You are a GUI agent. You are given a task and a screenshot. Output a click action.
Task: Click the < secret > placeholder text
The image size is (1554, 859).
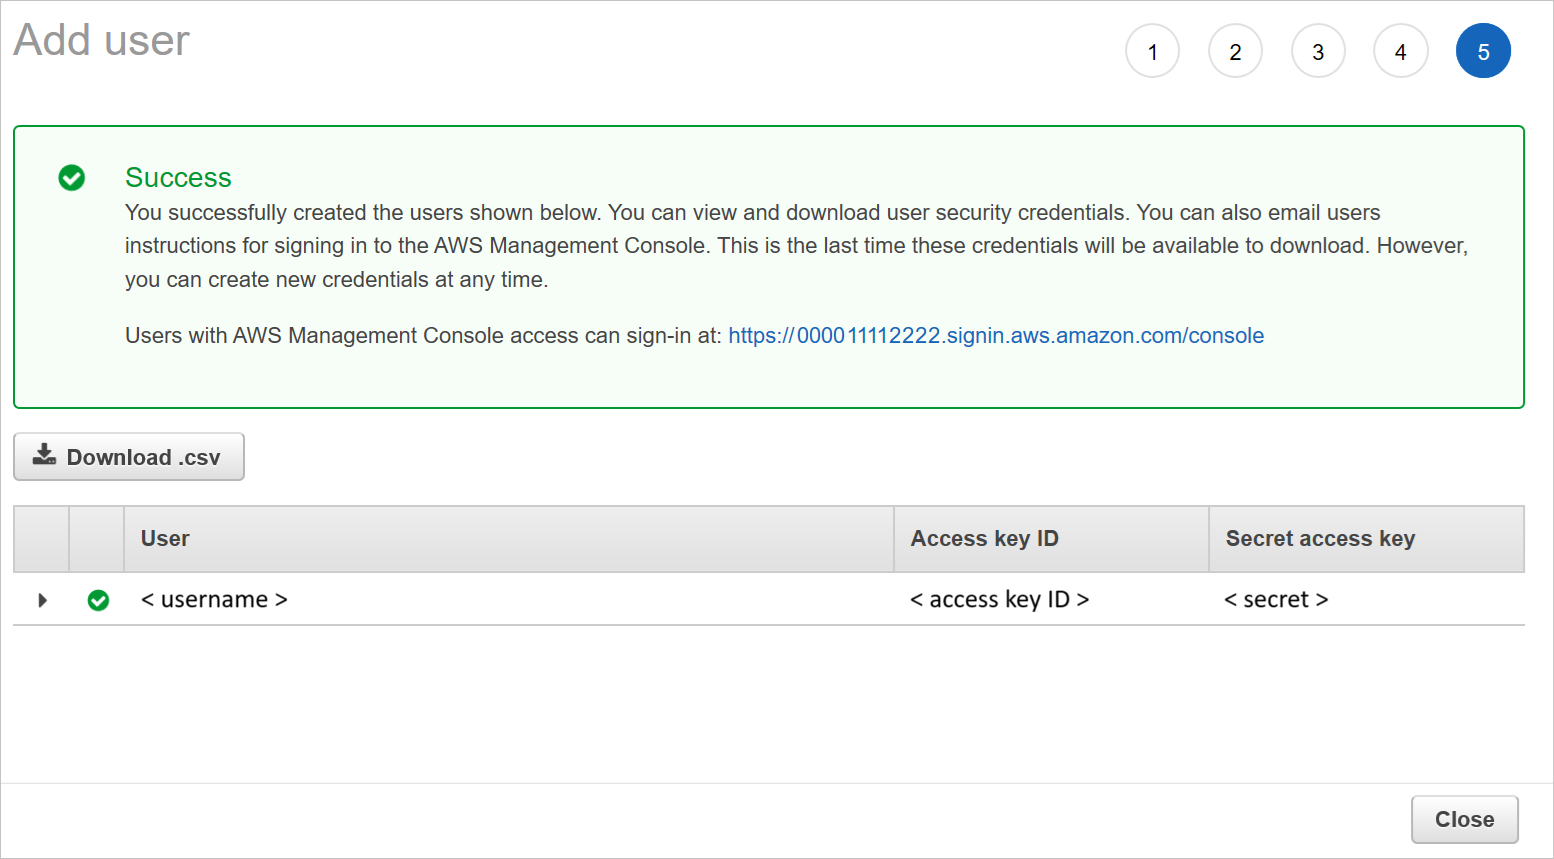point(1276,600)
